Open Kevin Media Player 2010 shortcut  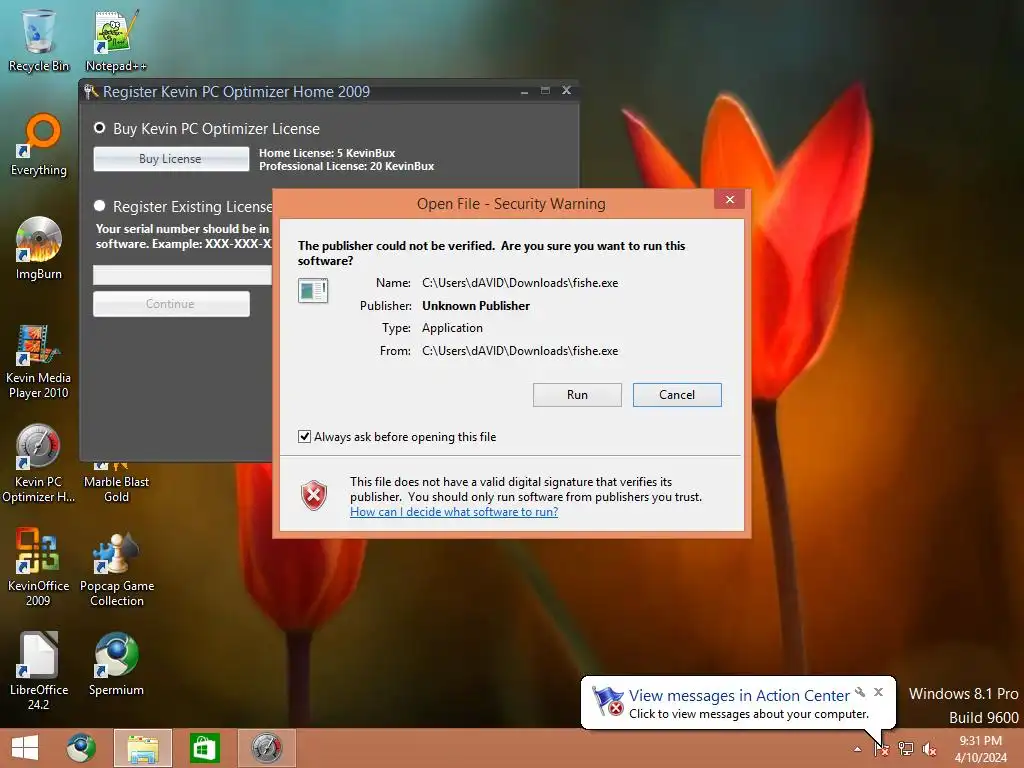pyautogui.click(x=39, y=361)
